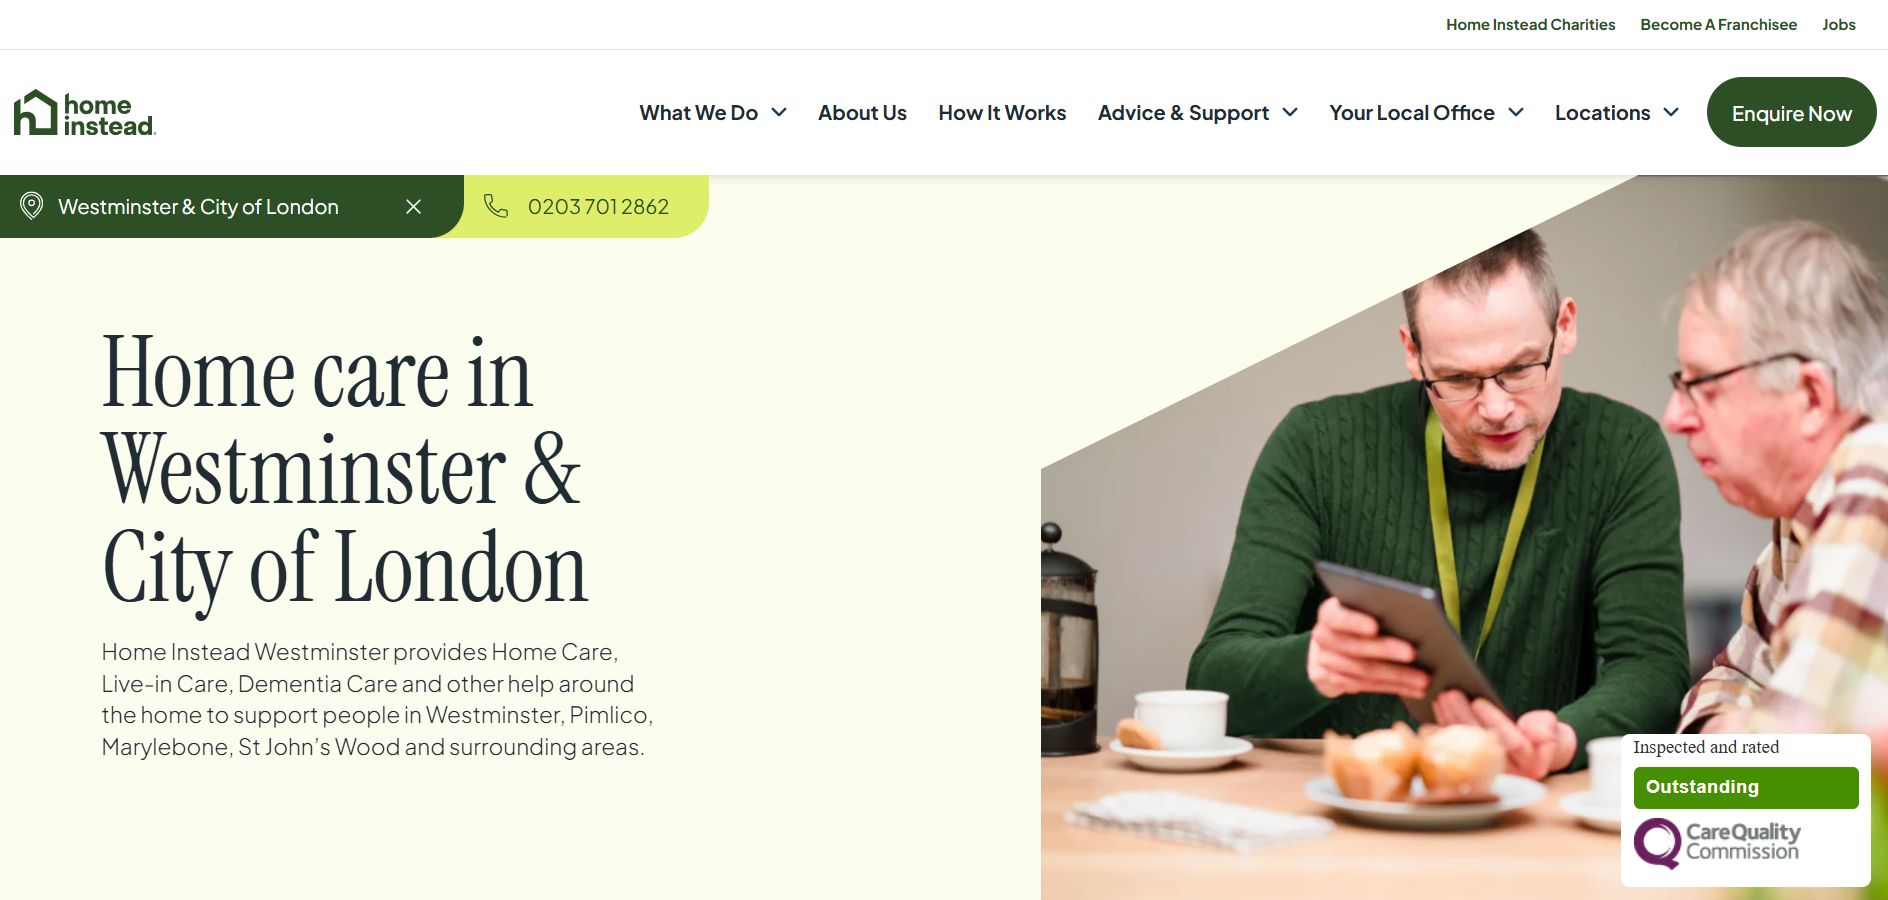Open the Become A Franchisee link
The image size is (1888, 900).
point(1718,24)
